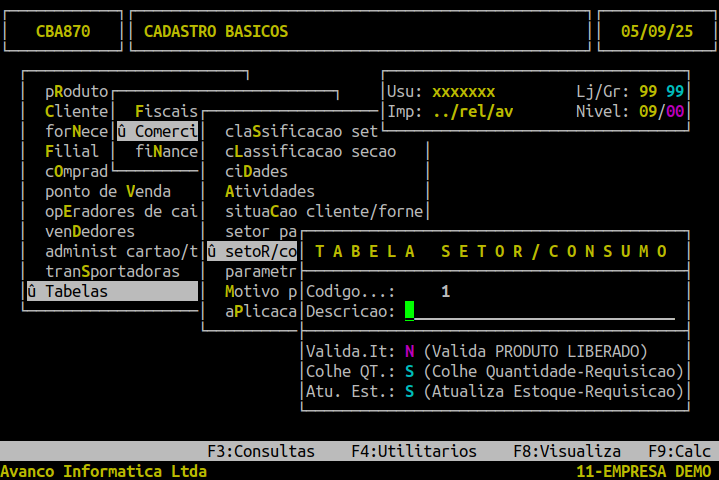This screenshot has height=480, width=719.
Task: Select Atividades table option
Action: point(270,192)
